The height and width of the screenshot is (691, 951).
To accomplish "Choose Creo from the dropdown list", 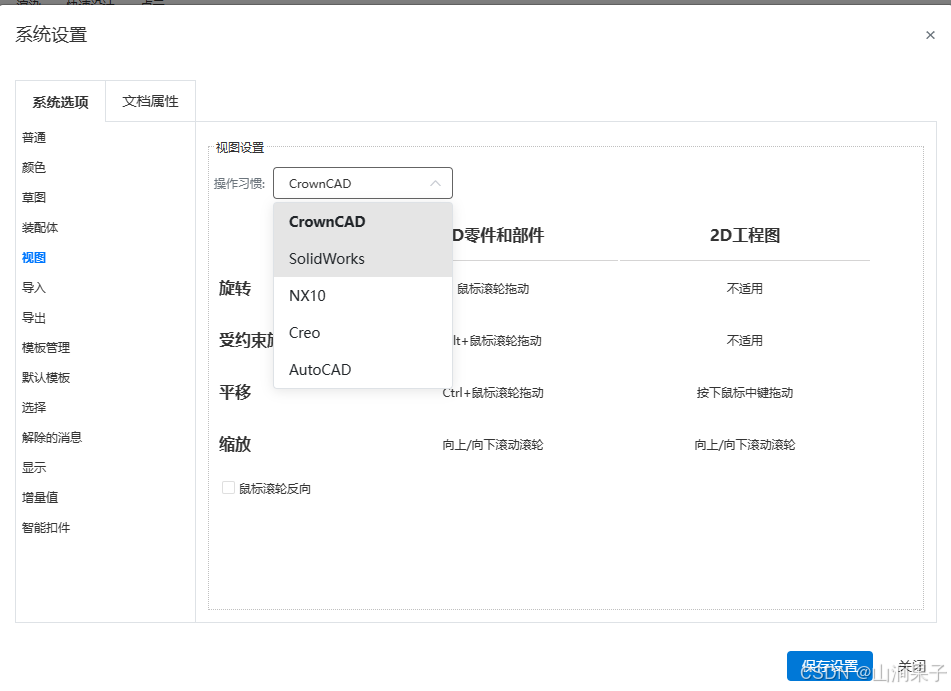I will 363,332.
